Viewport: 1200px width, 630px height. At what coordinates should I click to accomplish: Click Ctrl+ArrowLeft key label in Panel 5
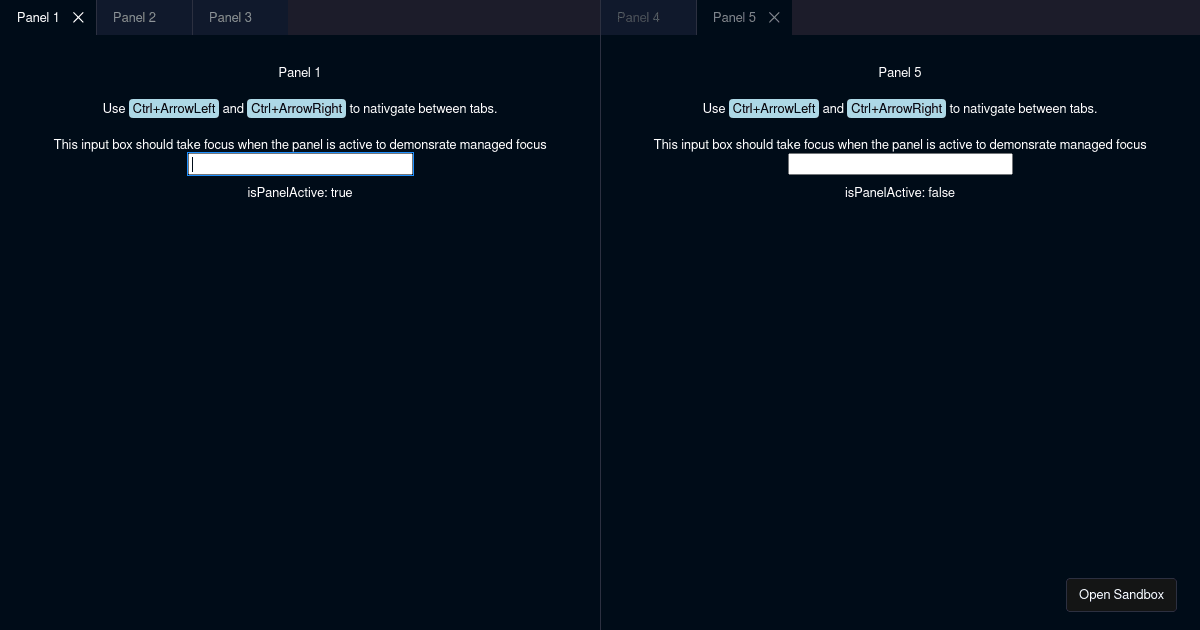774,108
